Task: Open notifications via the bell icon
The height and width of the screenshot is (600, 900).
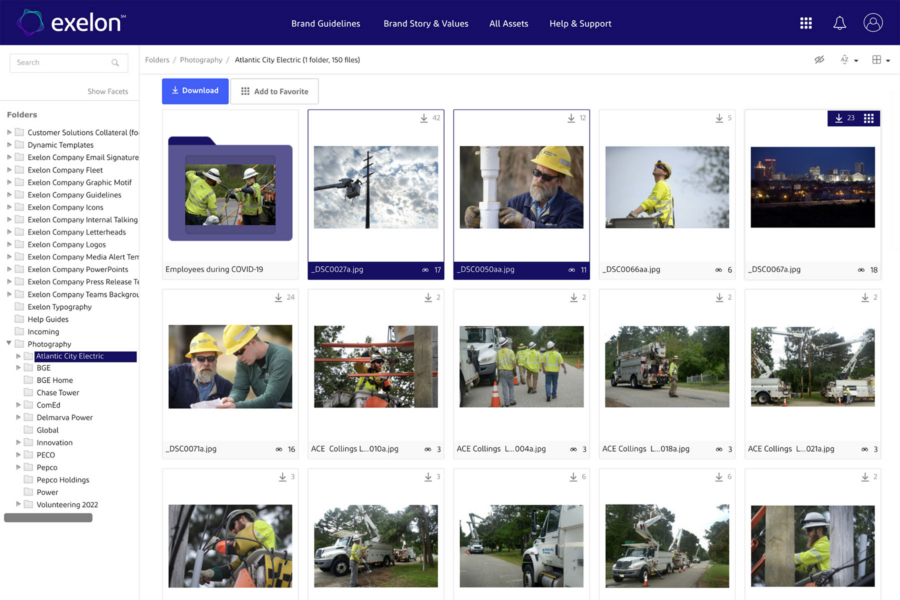Action: point(838,23)
